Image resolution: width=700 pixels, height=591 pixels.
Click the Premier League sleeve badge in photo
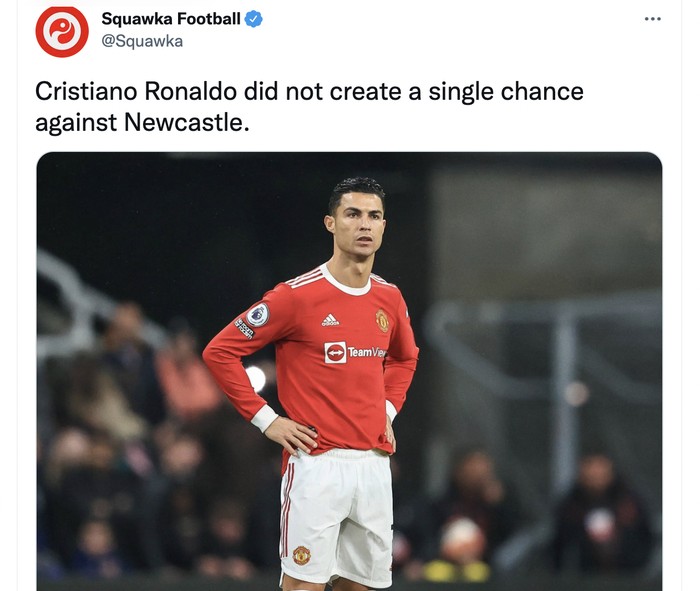[x=258, y=315]
